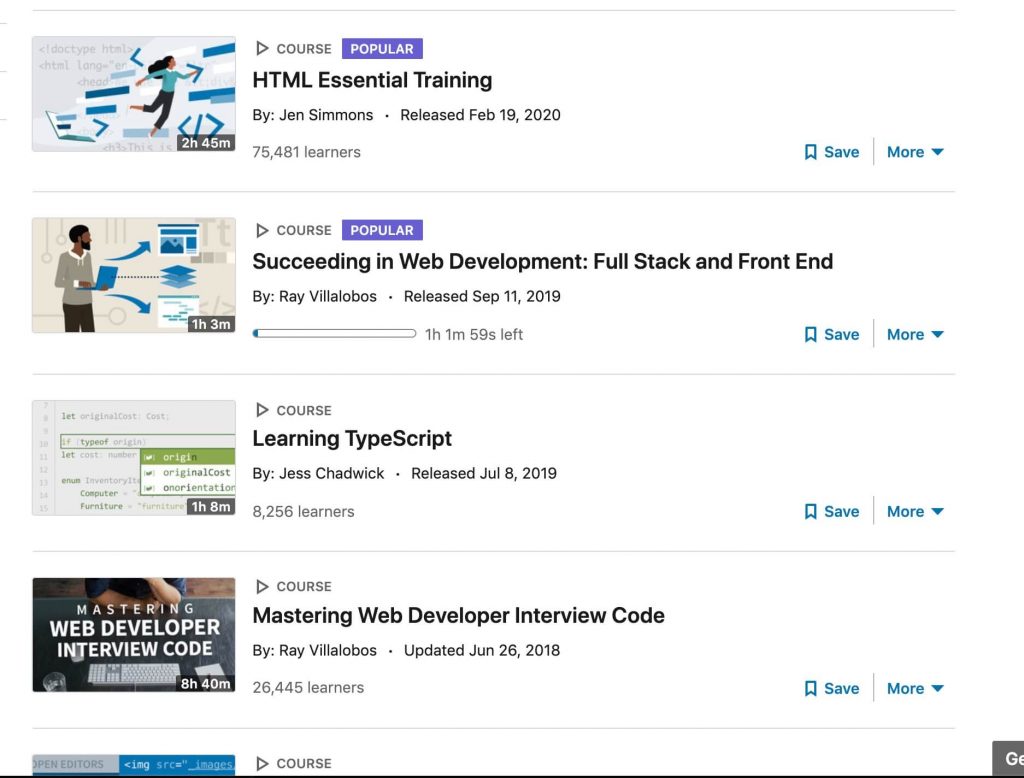
Task: Open the HTML Essential Training course title
Action: (372, 80)
